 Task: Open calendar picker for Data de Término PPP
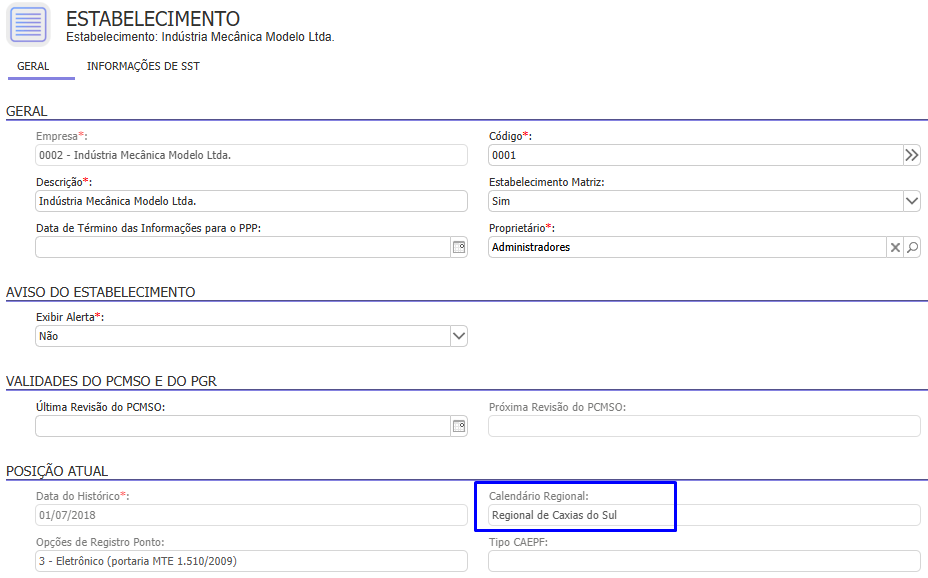(x=459, y=247)
